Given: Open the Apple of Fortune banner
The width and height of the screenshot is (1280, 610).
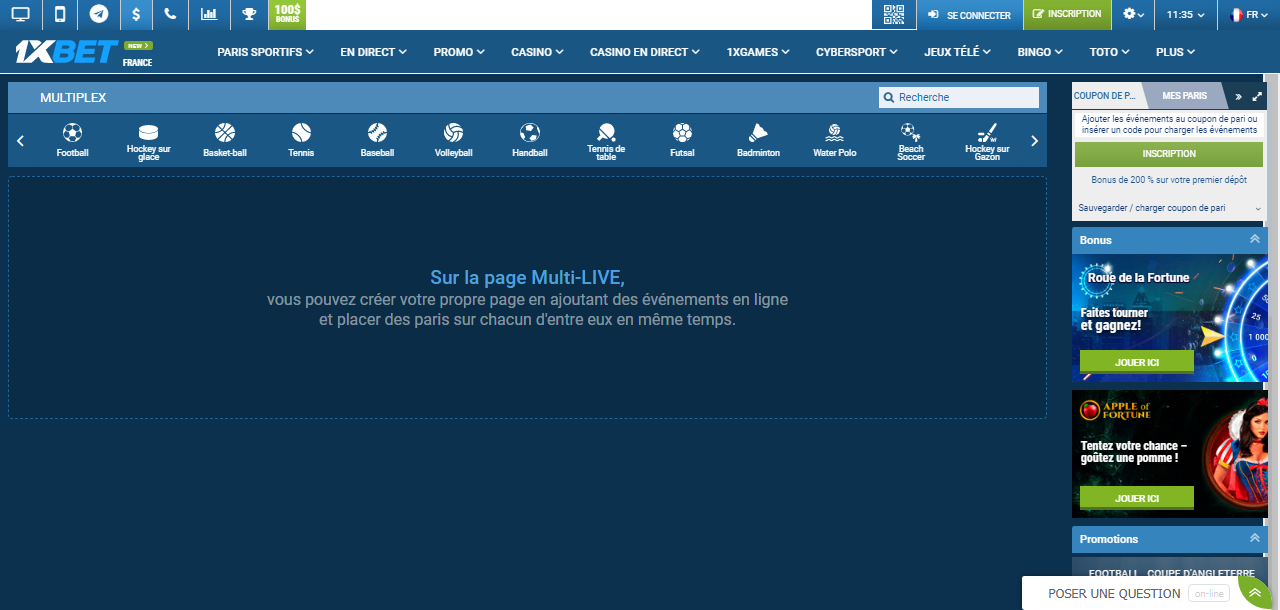Looking at the screenshot, I should tap(1169, 454).
